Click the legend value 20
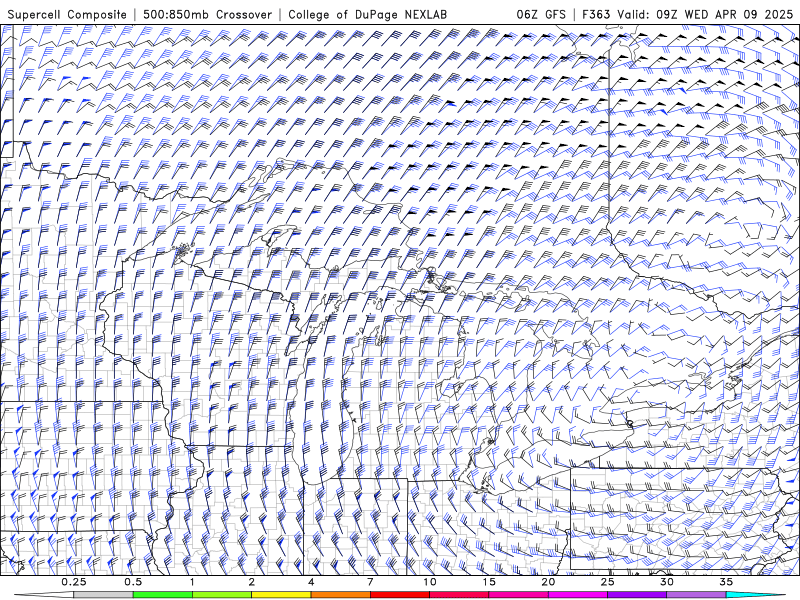The width and height of the screenshot is (800, 600). coord(548,582)
